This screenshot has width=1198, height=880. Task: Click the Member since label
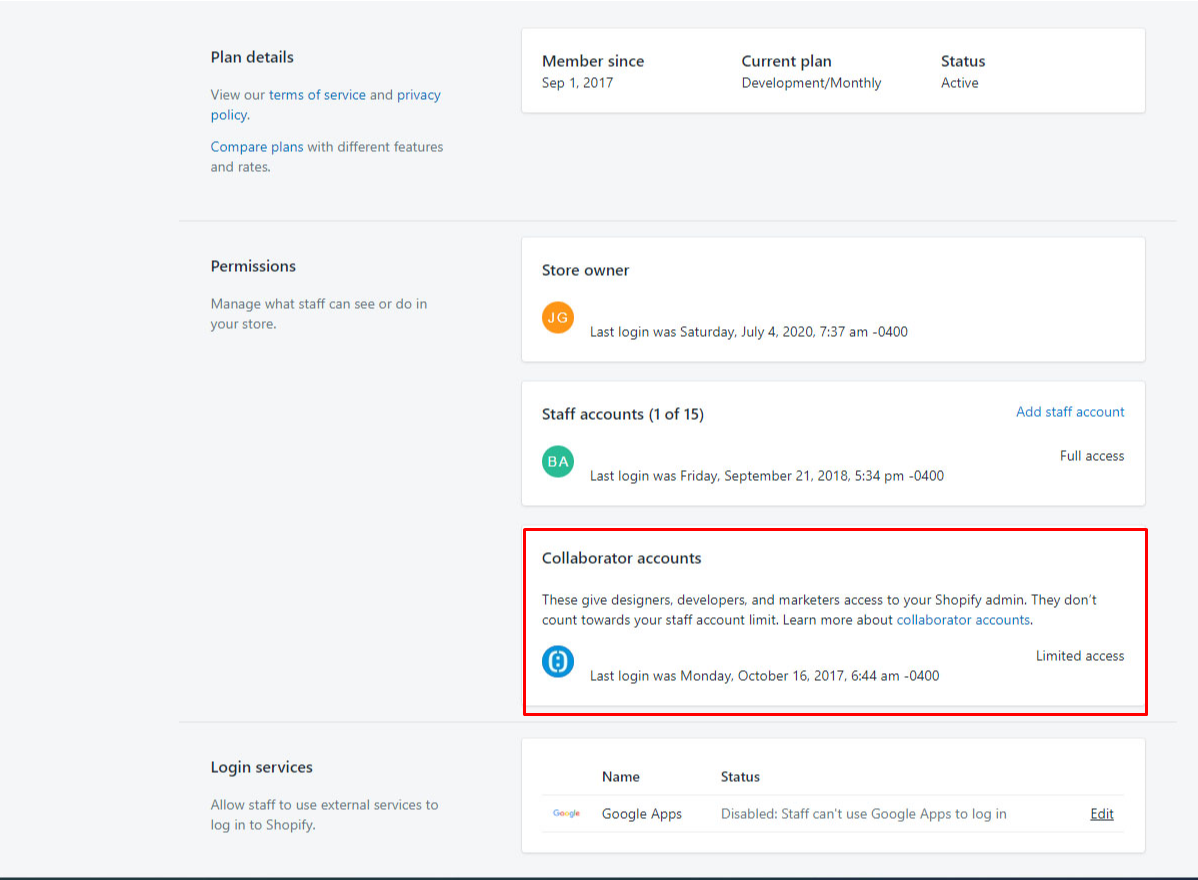(593, 61)
